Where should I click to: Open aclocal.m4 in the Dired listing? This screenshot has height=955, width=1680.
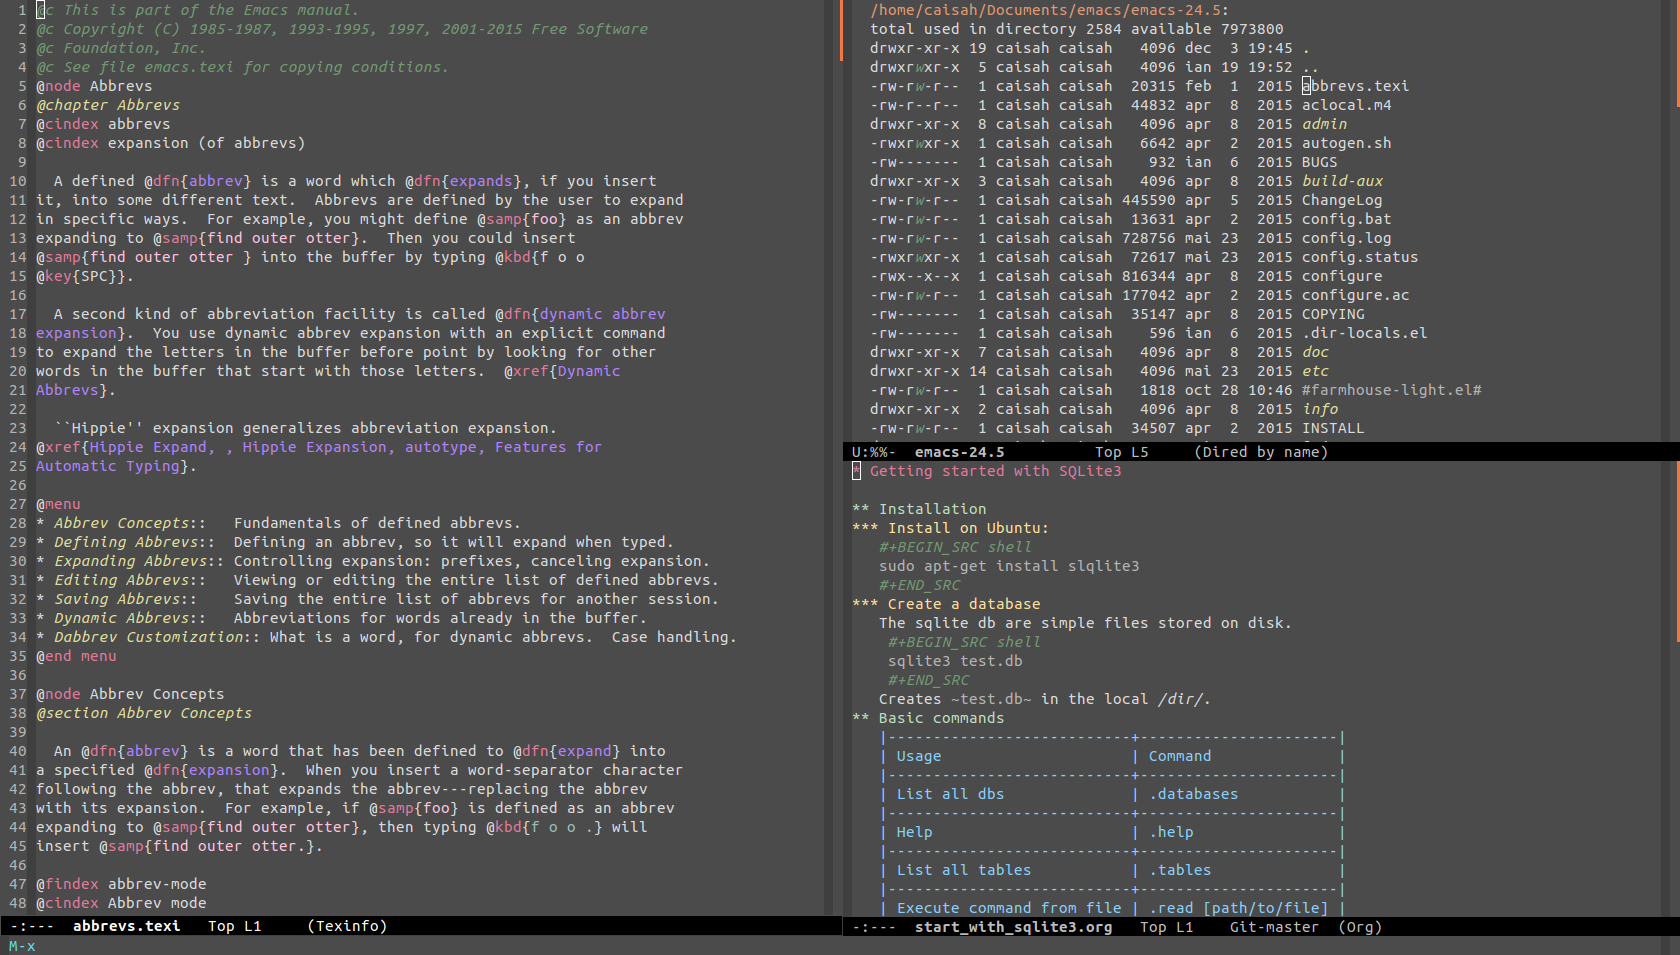tap(1346, 105)
